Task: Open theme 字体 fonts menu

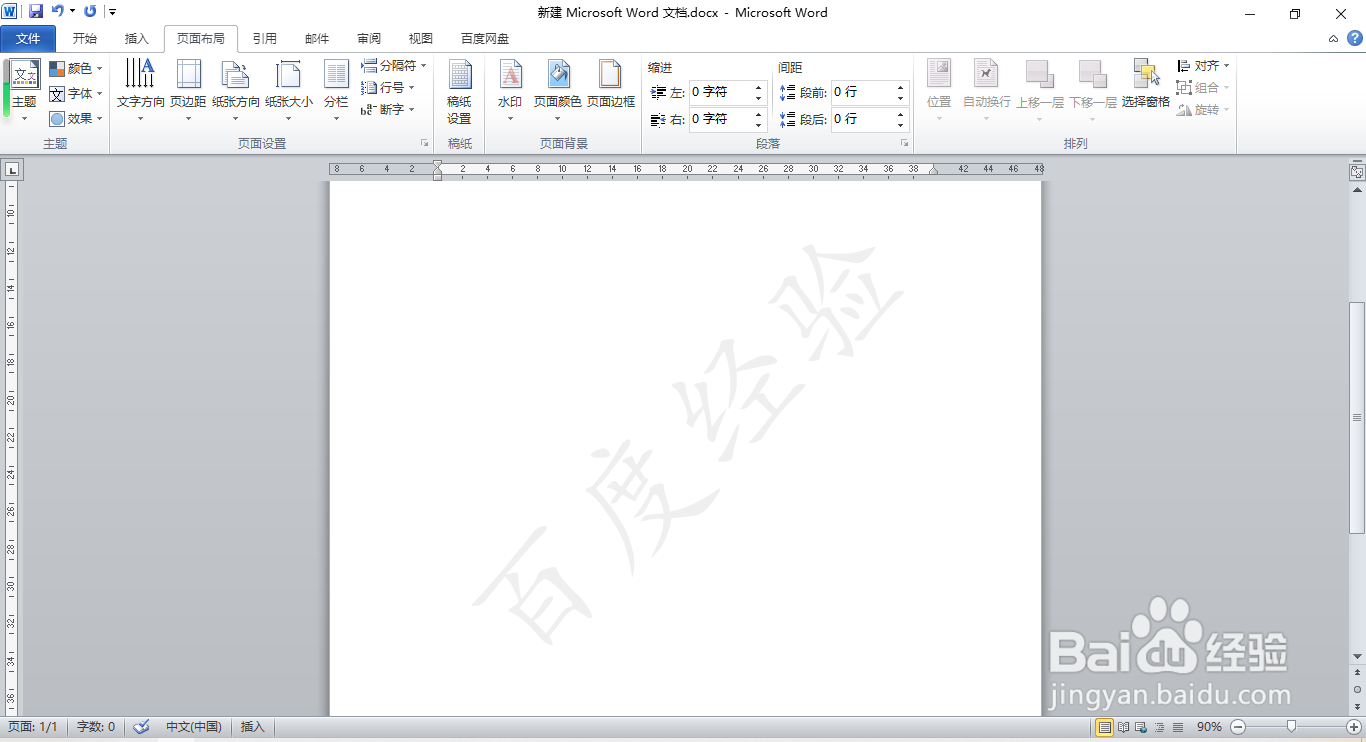Action: [76, 93]
